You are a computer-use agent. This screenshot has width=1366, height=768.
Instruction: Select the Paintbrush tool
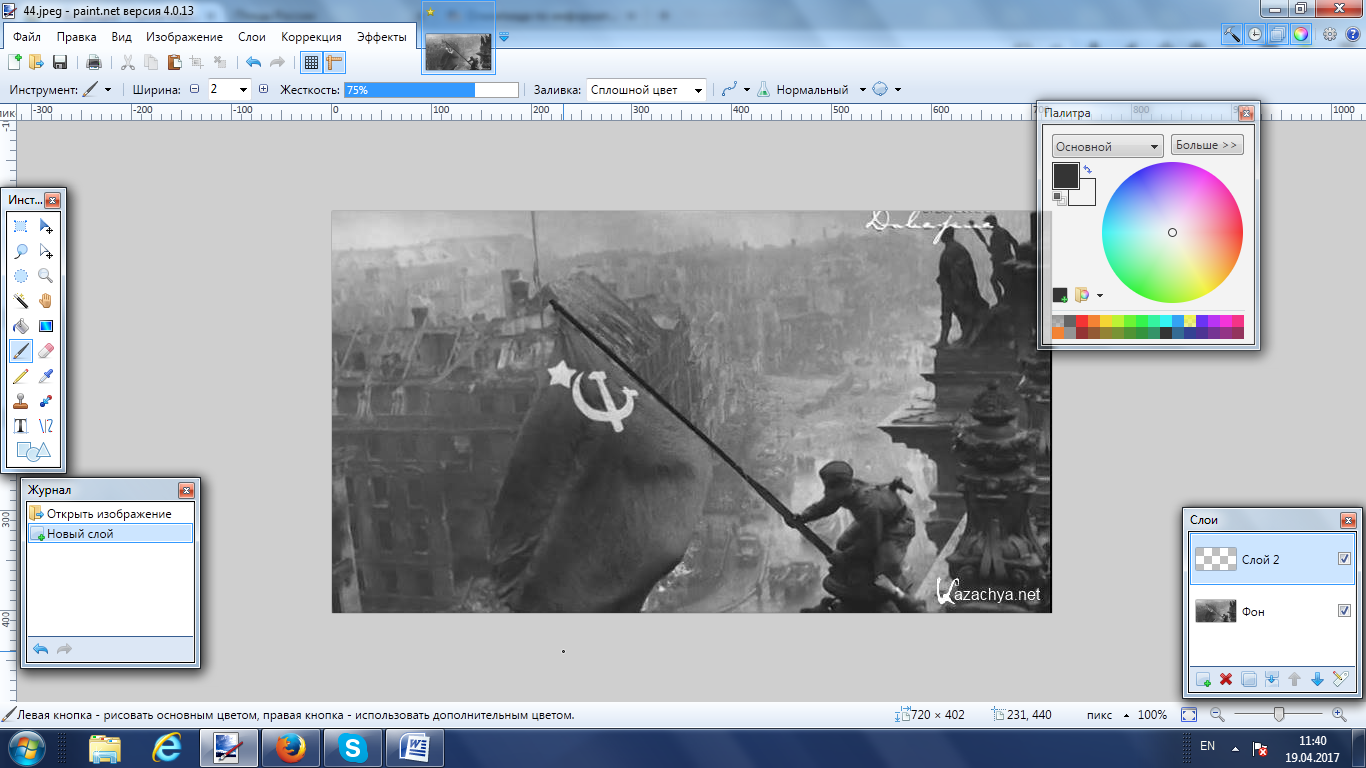click(x=21, y=351)
